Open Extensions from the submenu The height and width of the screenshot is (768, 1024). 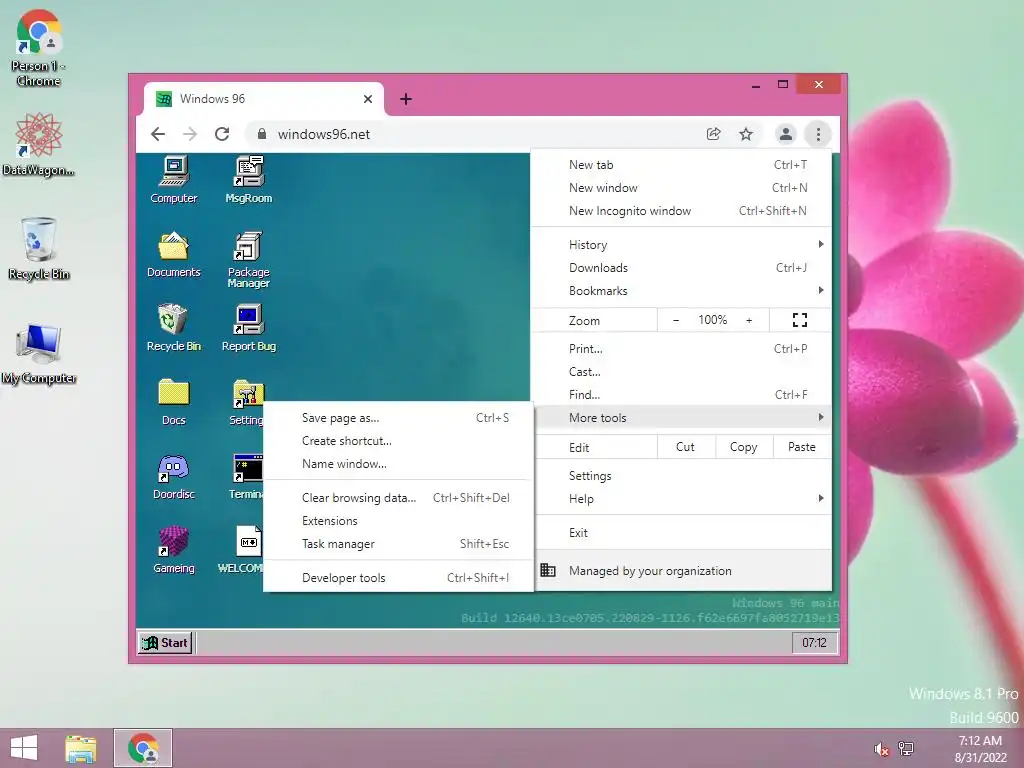[x=398, y=520]
